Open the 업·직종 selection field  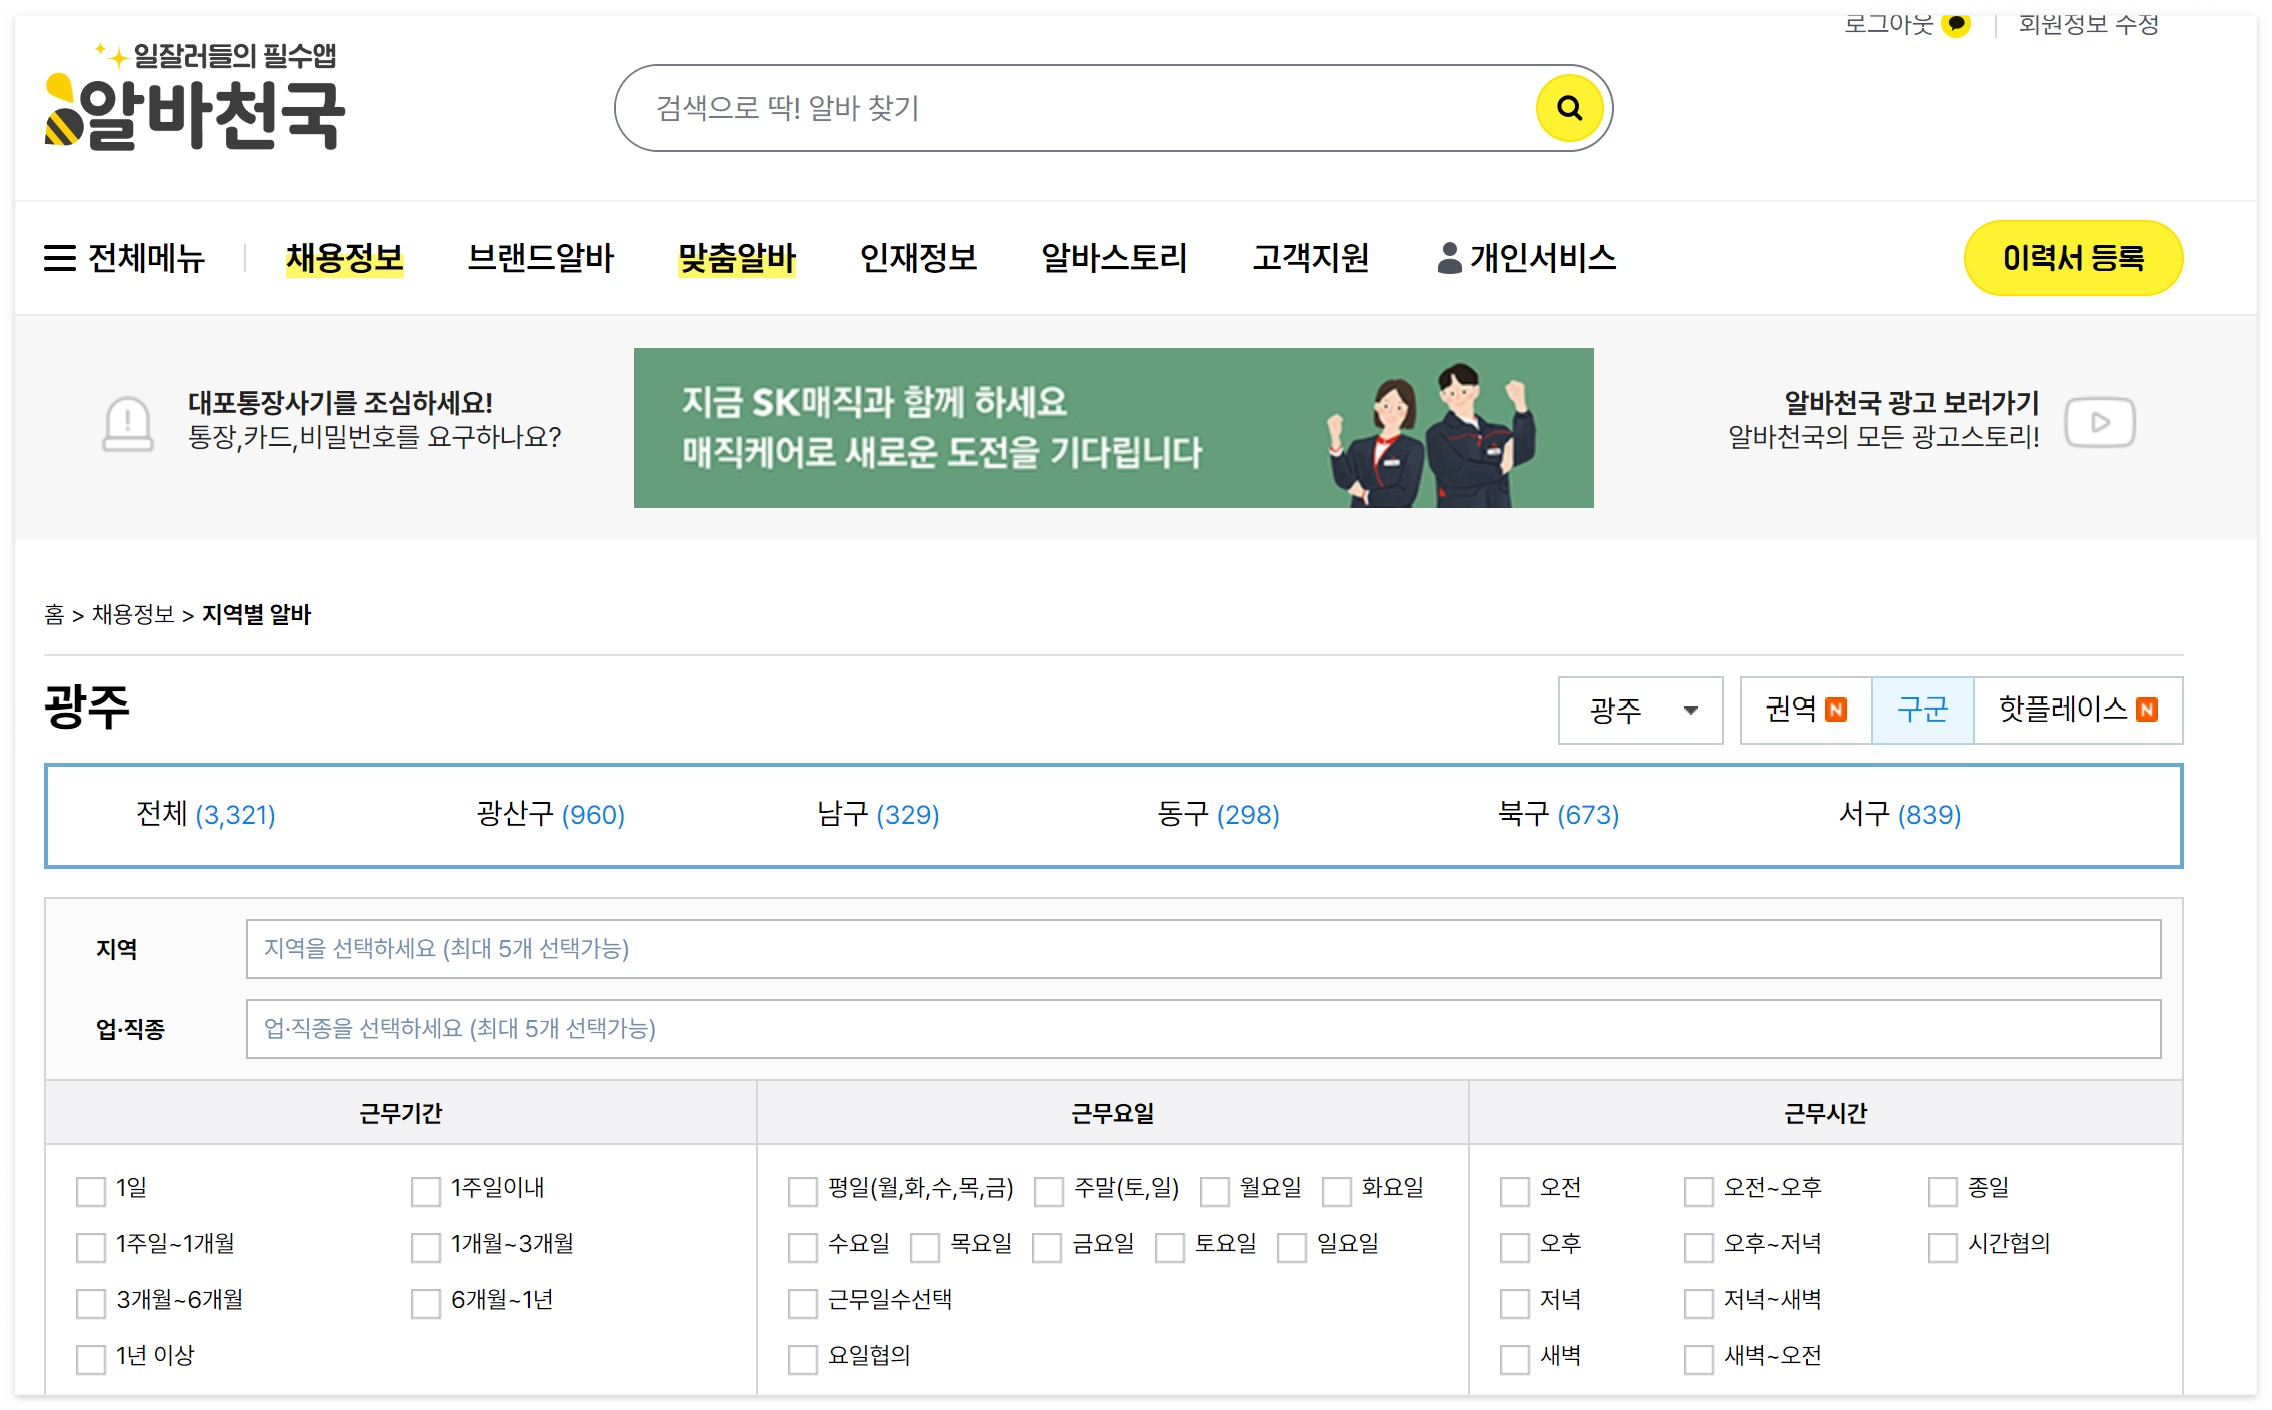(x=1202, y=1028)
